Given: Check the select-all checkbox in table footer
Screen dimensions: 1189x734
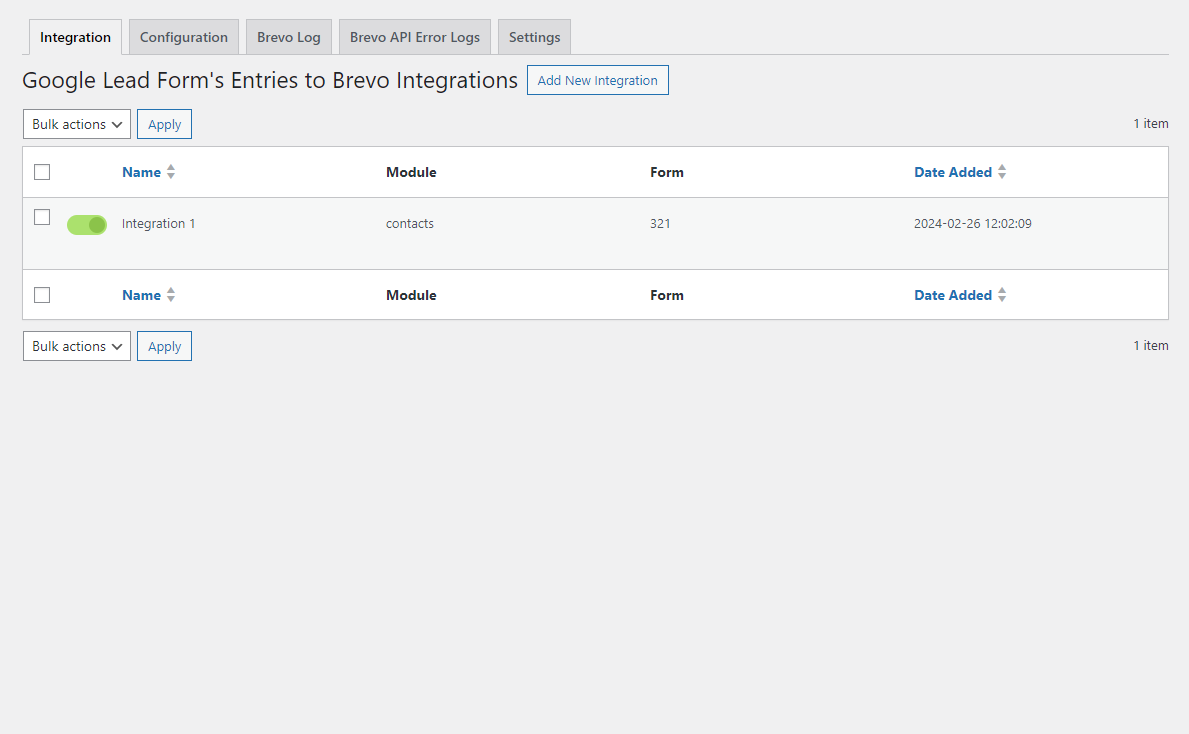Looking at the screenshot, I should click(x=42, y=295).
